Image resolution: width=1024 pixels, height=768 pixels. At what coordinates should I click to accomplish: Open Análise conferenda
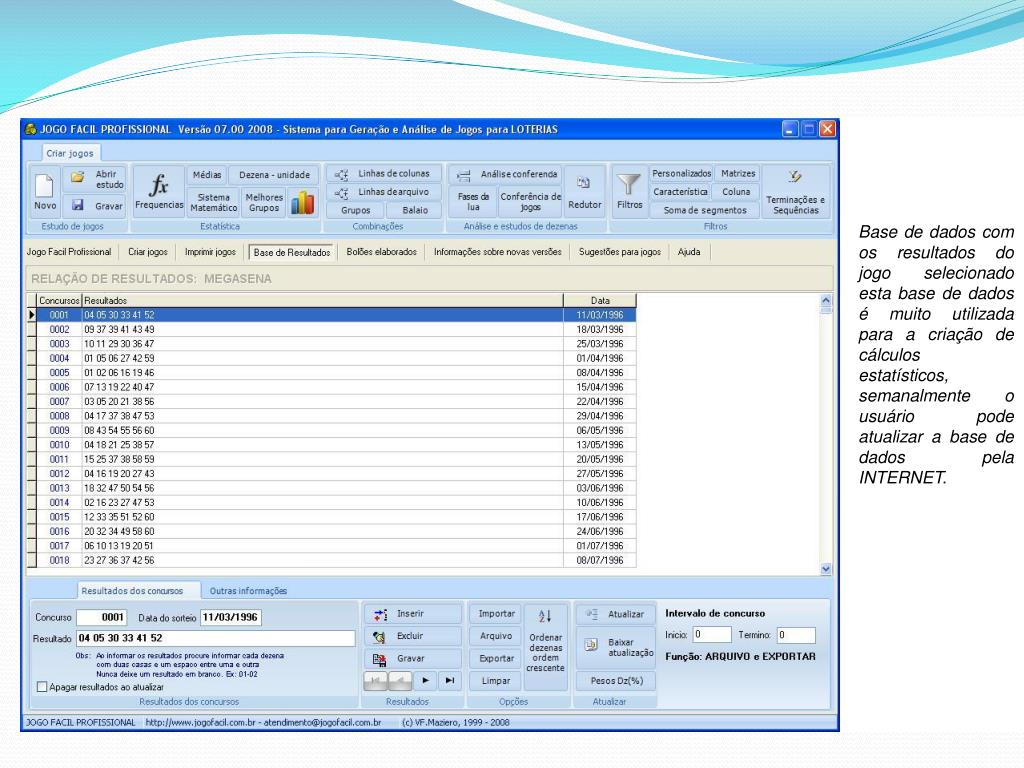tap(507, 174)
